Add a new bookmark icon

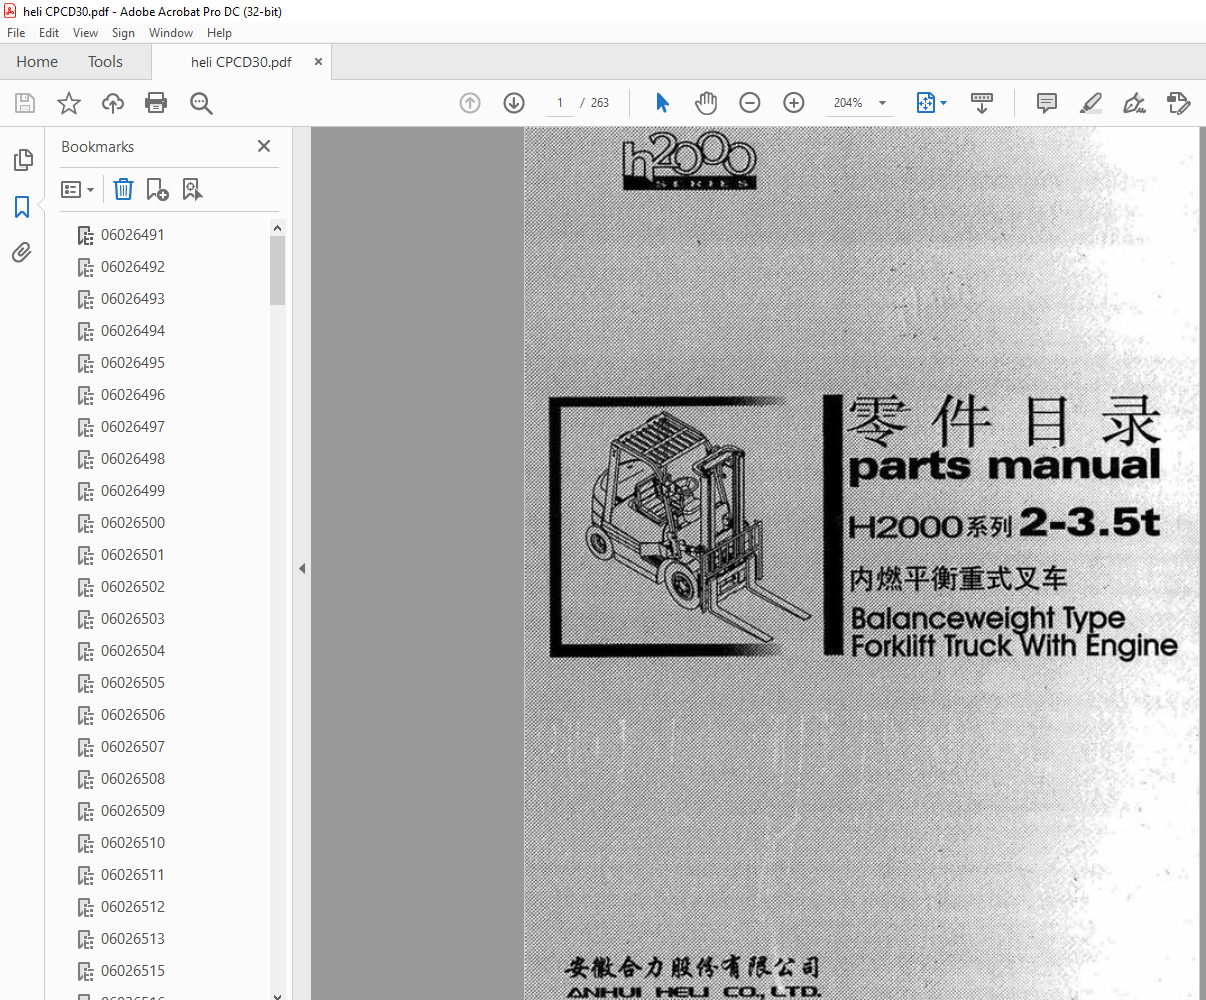(157, 189)
